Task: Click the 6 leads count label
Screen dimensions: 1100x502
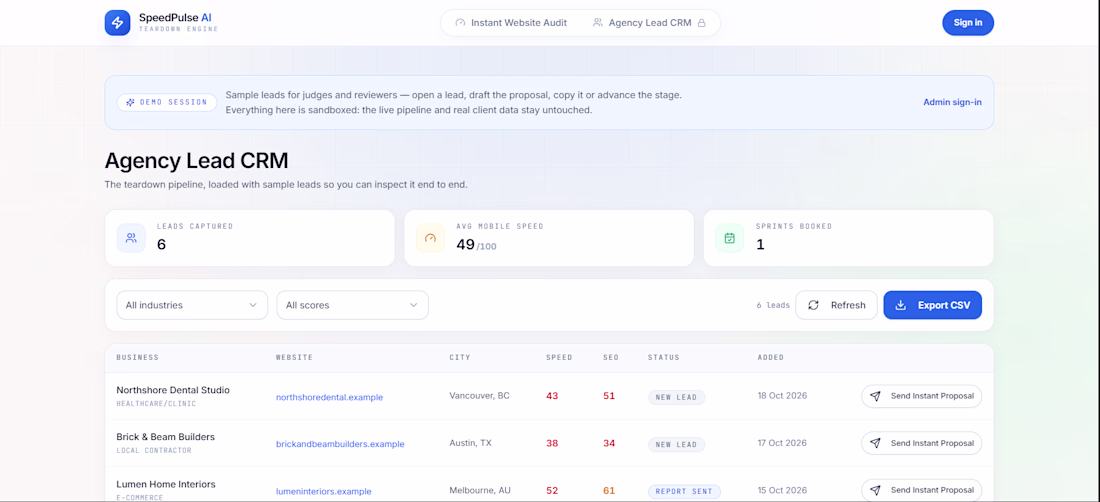Action: pos(773,306)
